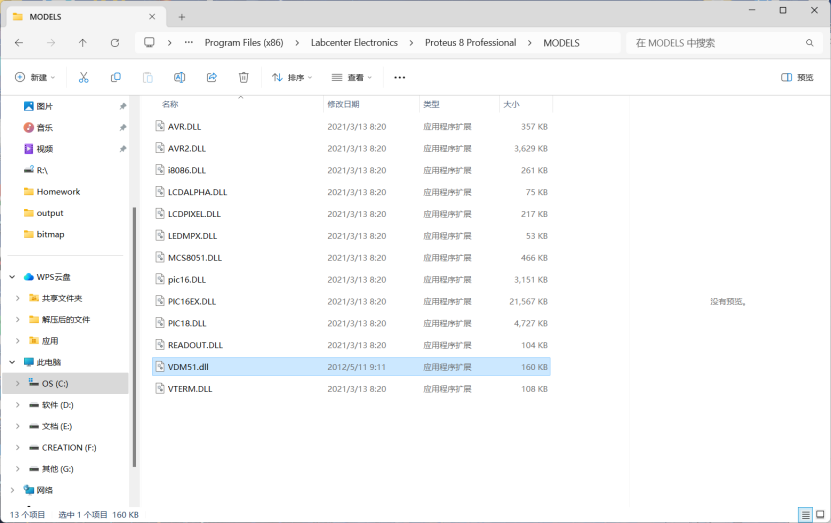Open breadcrumb chevron after Program Files (x86)
This screenshot has height=523, width=831.
point(297,43)
